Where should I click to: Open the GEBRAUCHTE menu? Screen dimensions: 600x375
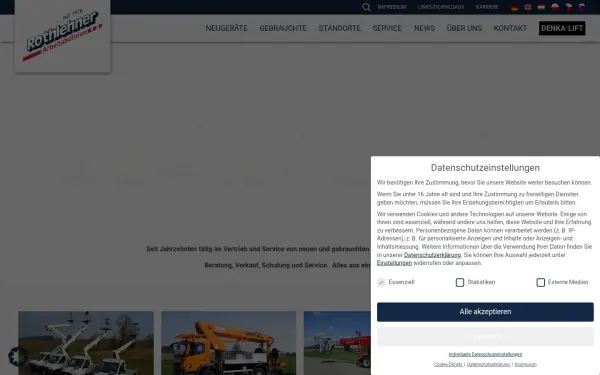pyautogui.click(x=283, y=28)
